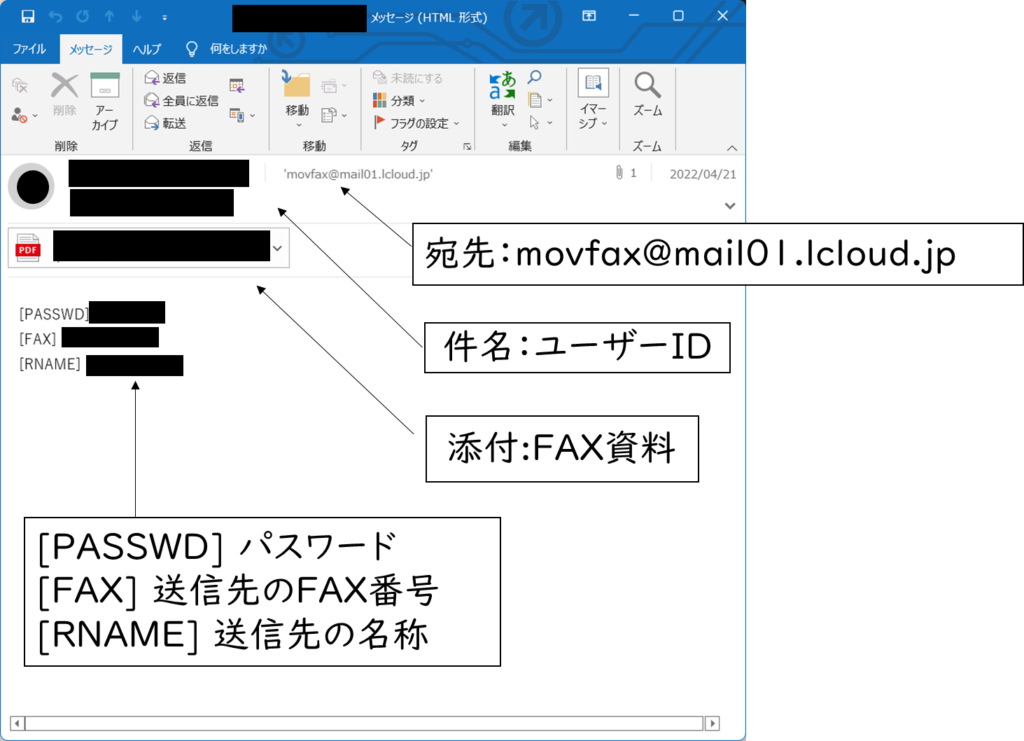Viewport: 1024px width, 741px height.
Task: Click the horizontal scrollbar right arrow
Action: (712, 723)
